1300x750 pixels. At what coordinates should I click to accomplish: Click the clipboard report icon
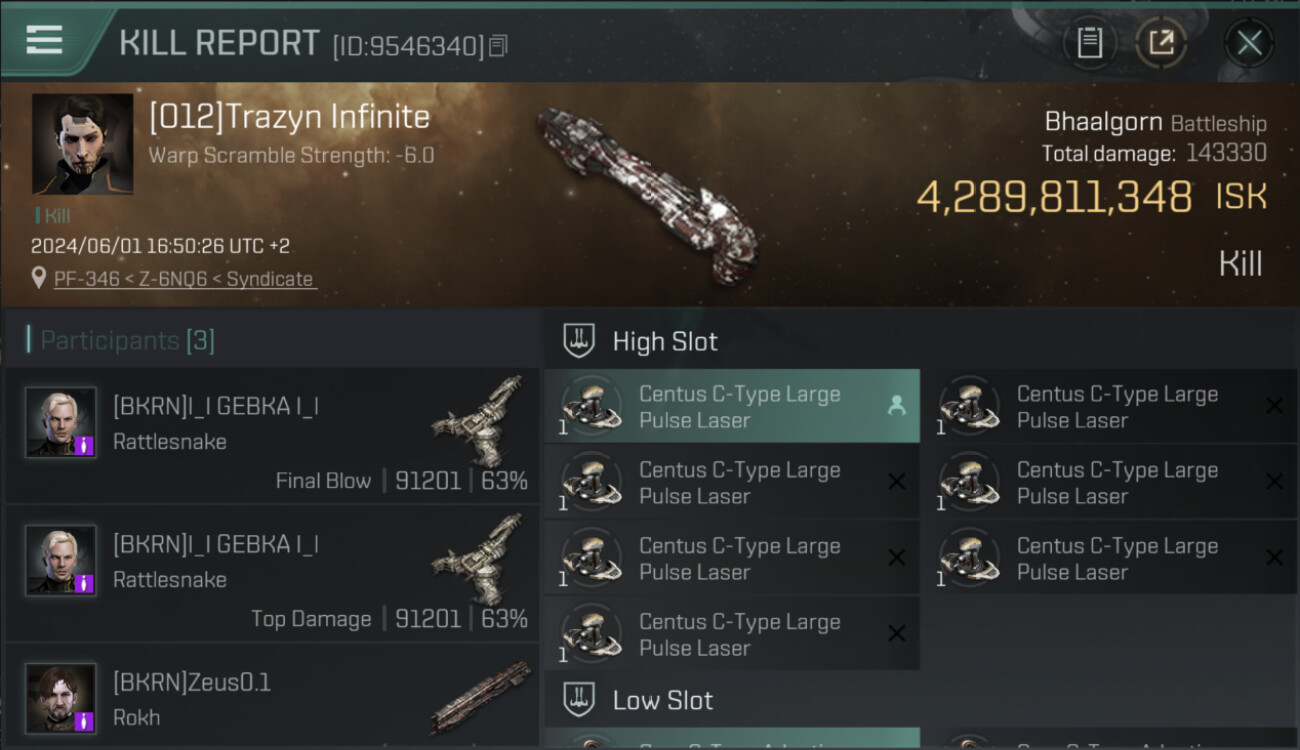pos(1089,43)
